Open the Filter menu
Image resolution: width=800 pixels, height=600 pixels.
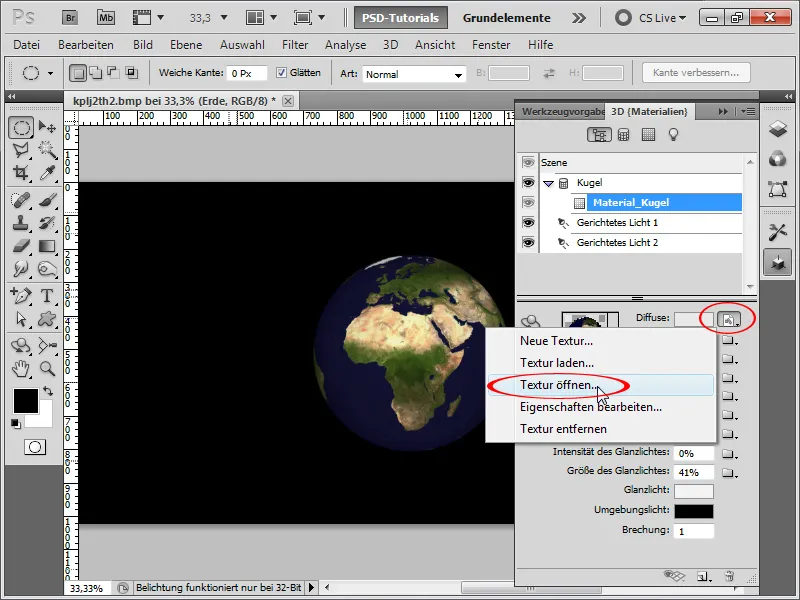pos(294,45)
